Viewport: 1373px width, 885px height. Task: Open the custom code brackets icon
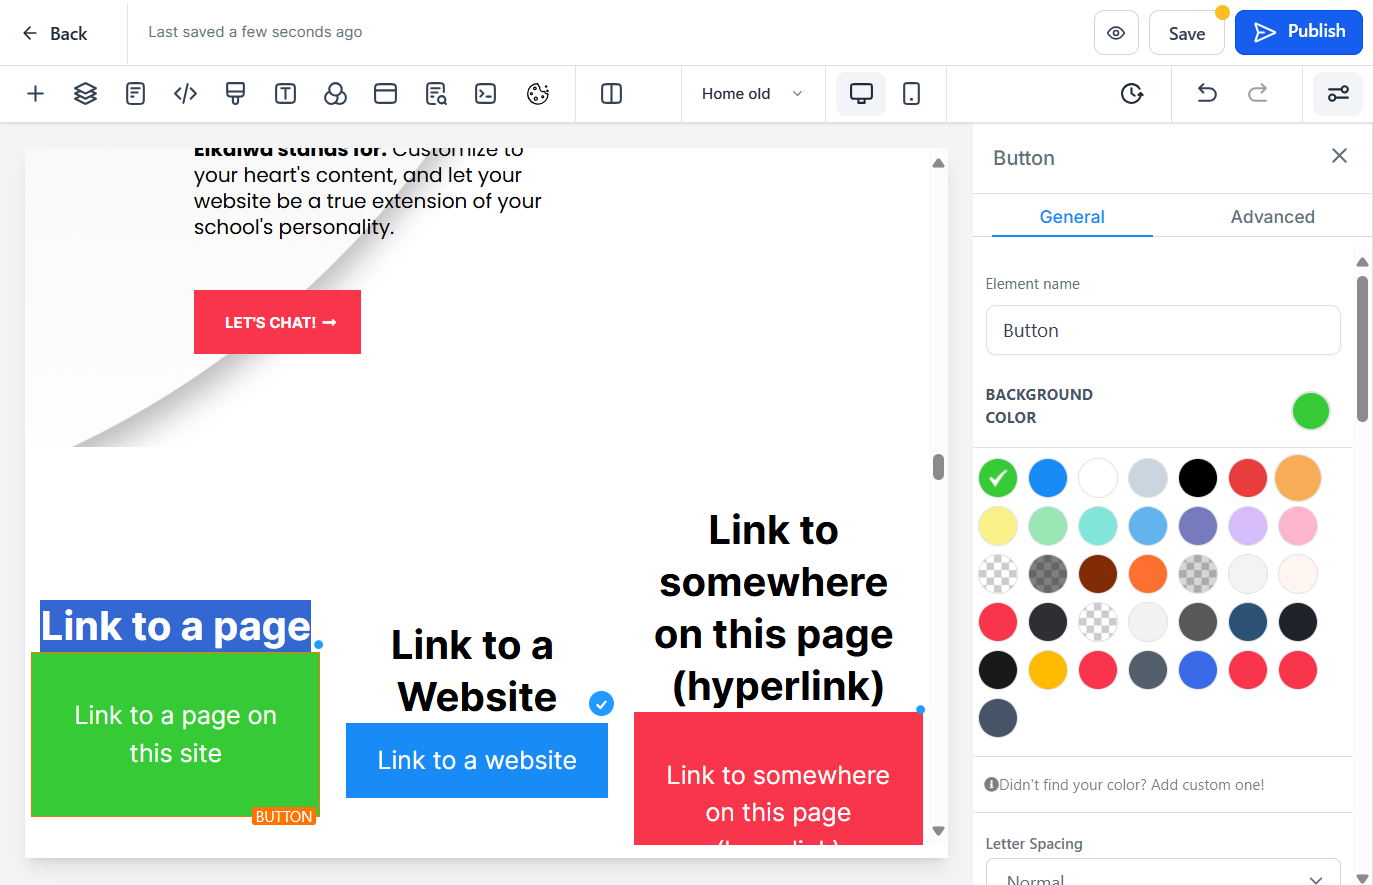tap(185, 94)
